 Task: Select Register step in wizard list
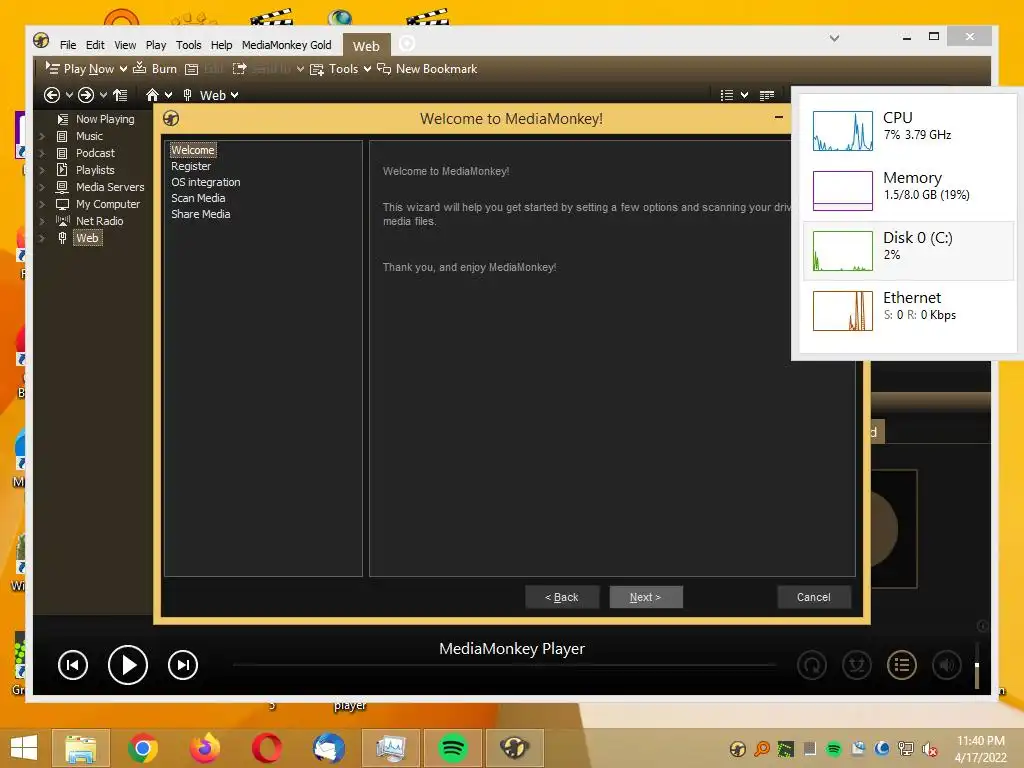click(191, 166)
